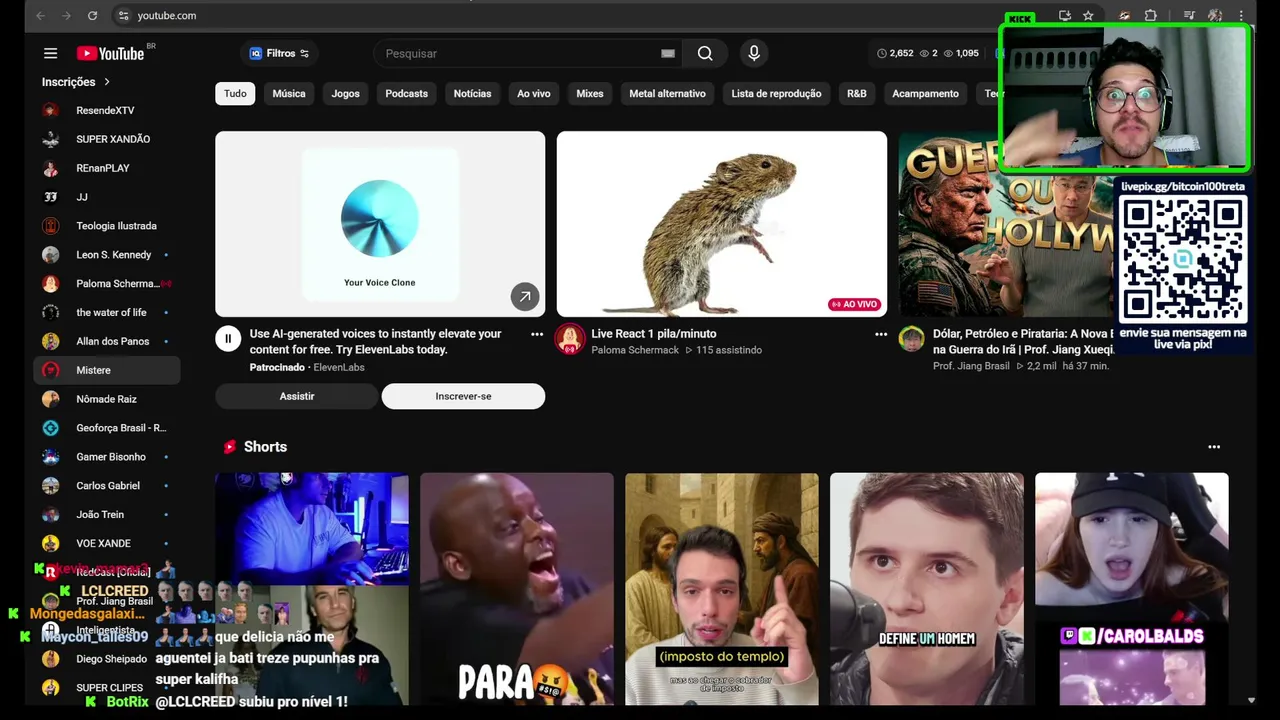Viewport: 1280px width, 720px height.
Task: Go to YouTube home via the logo
Action: (110, 53)
